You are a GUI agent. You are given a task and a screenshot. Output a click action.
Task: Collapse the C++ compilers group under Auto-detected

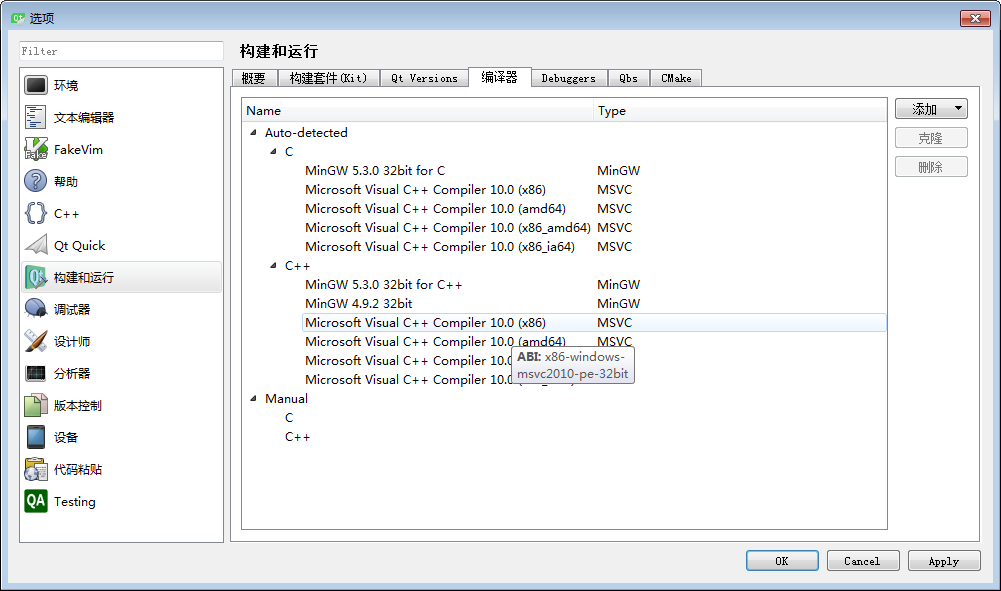273,266
